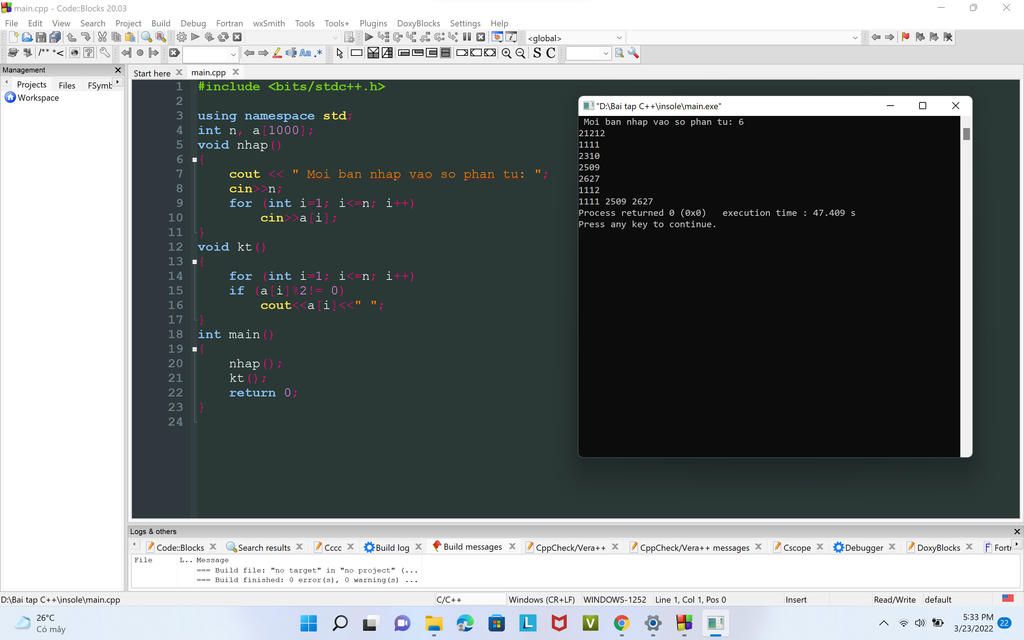The height and width of the screenshot is (640, 1024).
Task: Open File Explorer from the taskbar
Action: [x=434, y=623]
